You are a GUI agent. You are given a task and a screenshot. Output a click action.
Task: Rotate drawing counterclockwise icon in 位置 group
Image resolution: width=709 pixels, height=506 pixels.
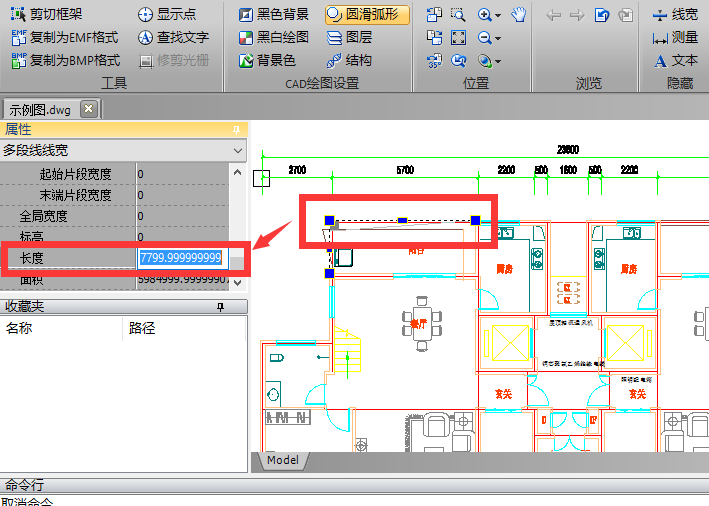pos(434,14)
